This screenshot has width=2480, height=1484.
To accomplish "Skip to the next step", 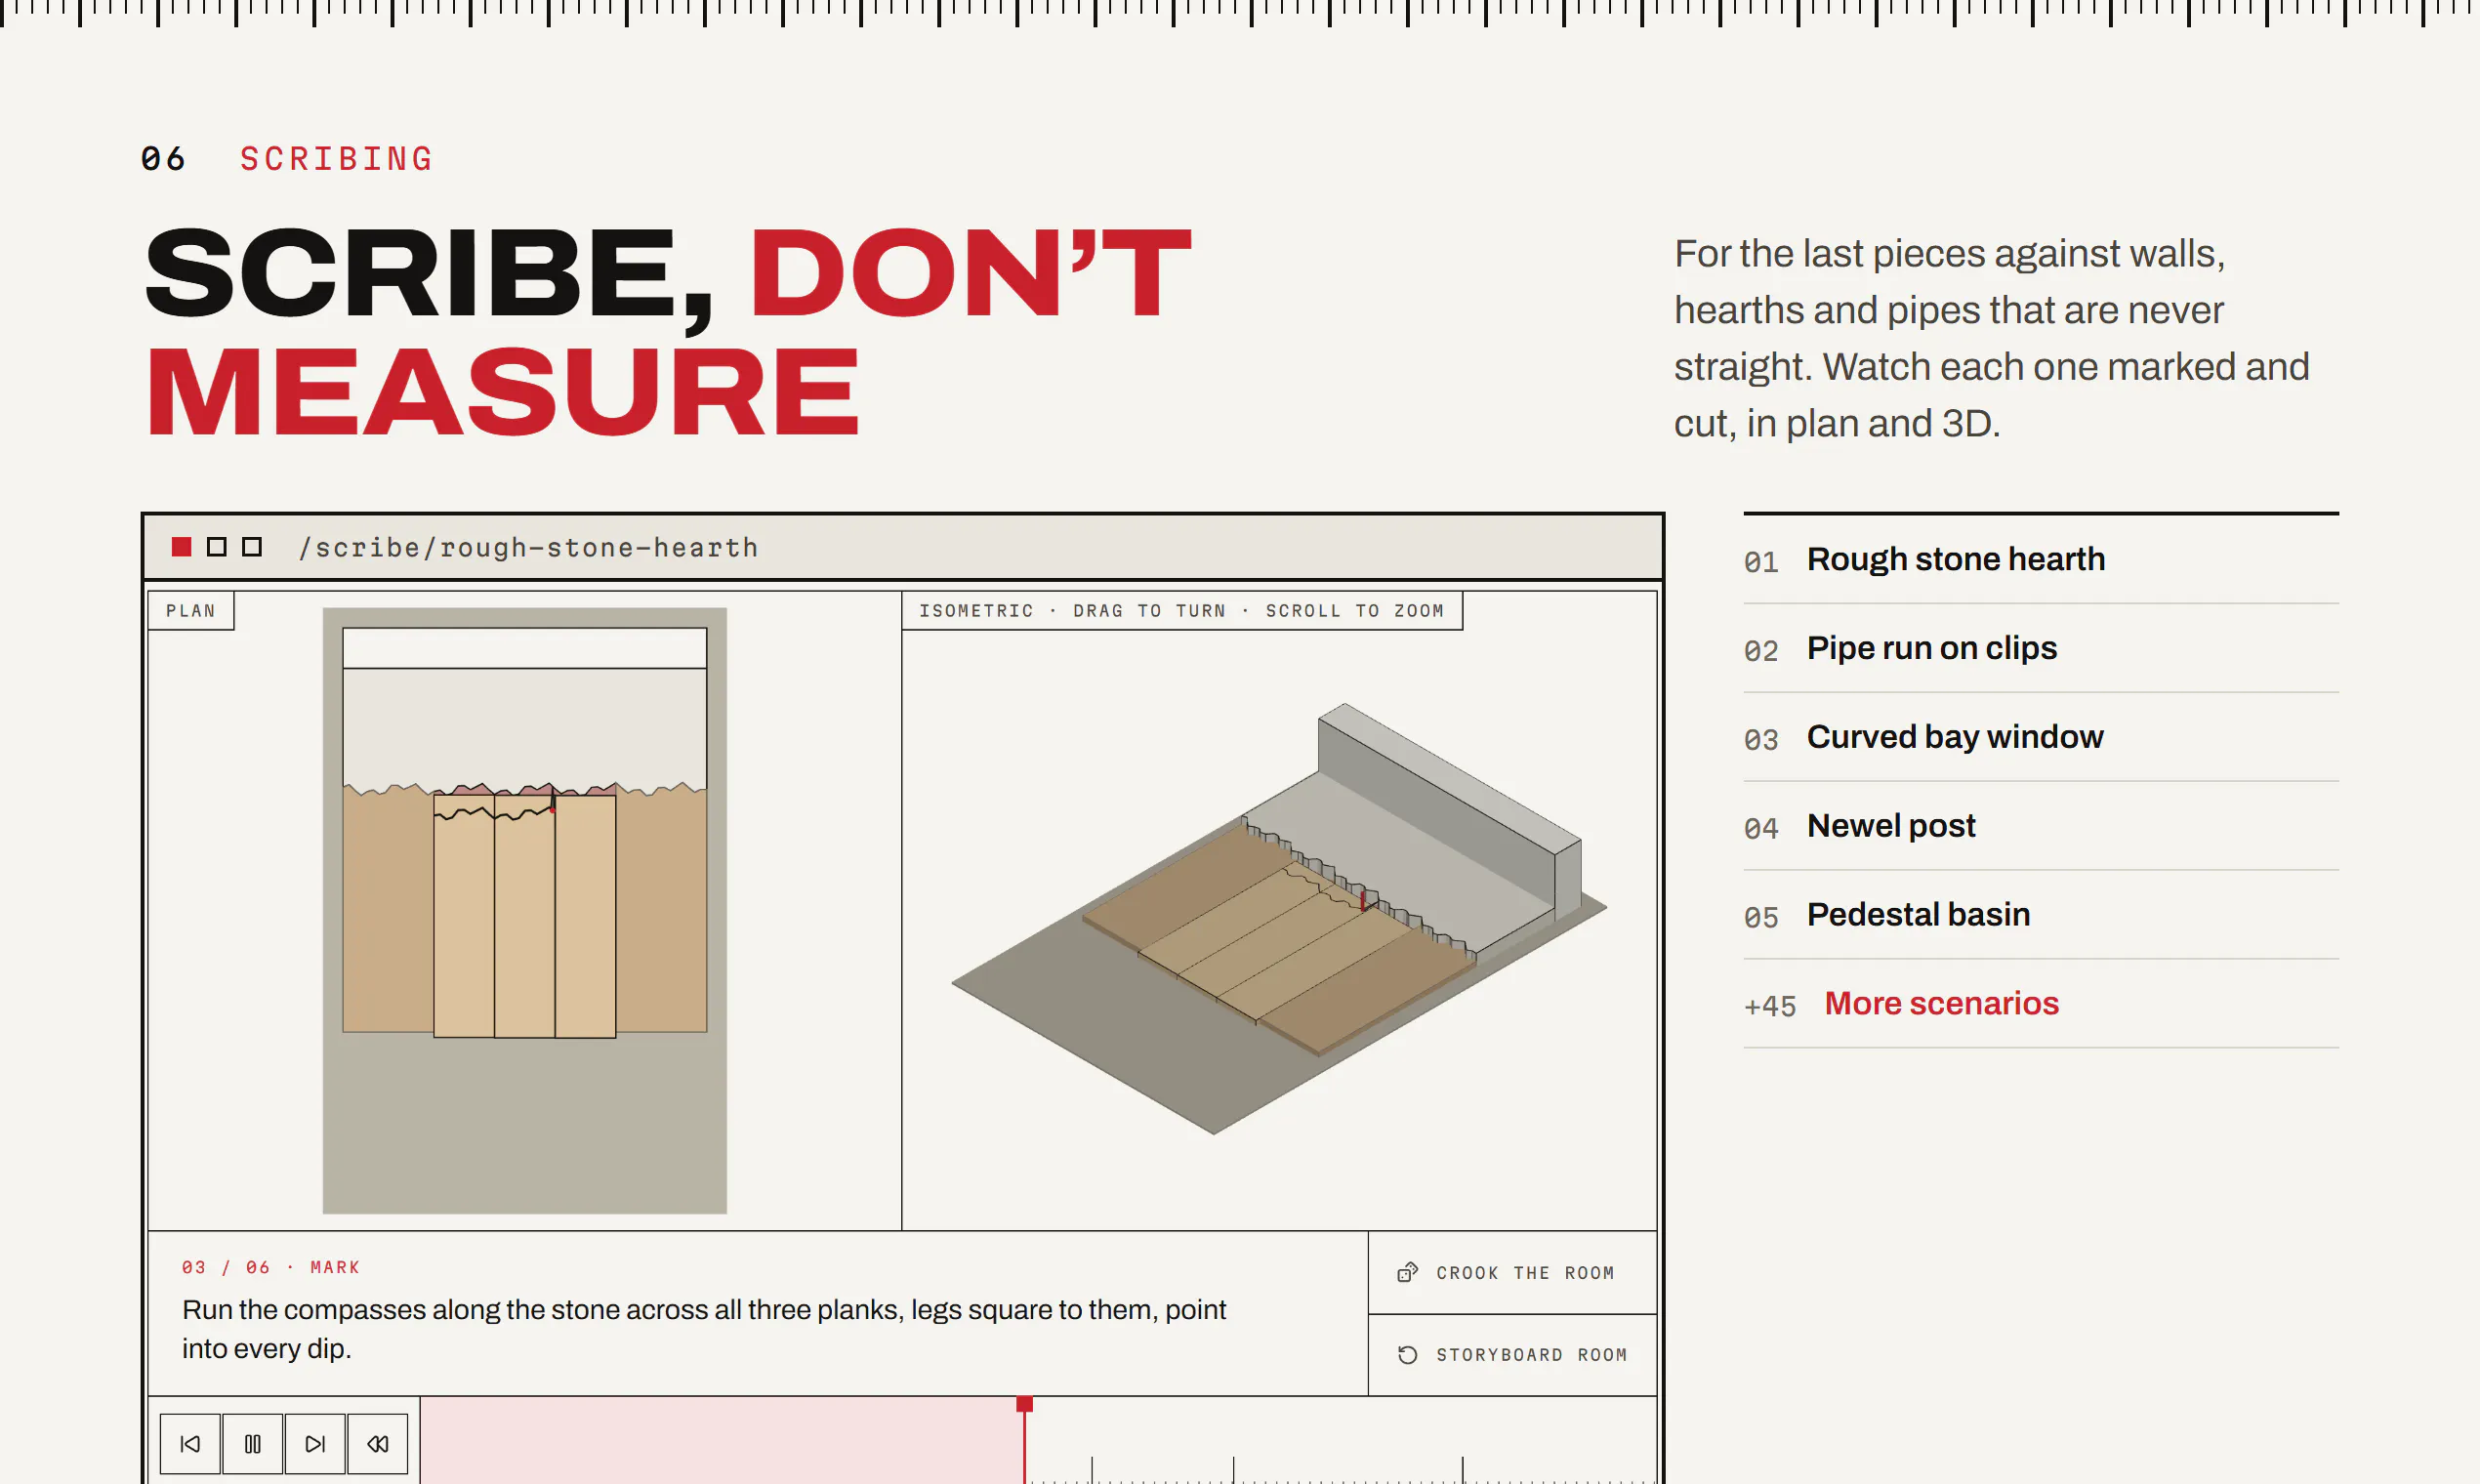I will [x=315, y=1443].
